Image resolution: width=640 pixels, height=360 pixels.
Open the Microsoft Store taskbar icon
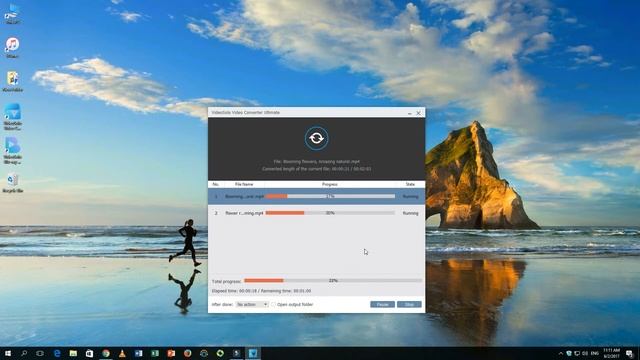point(89,353)
